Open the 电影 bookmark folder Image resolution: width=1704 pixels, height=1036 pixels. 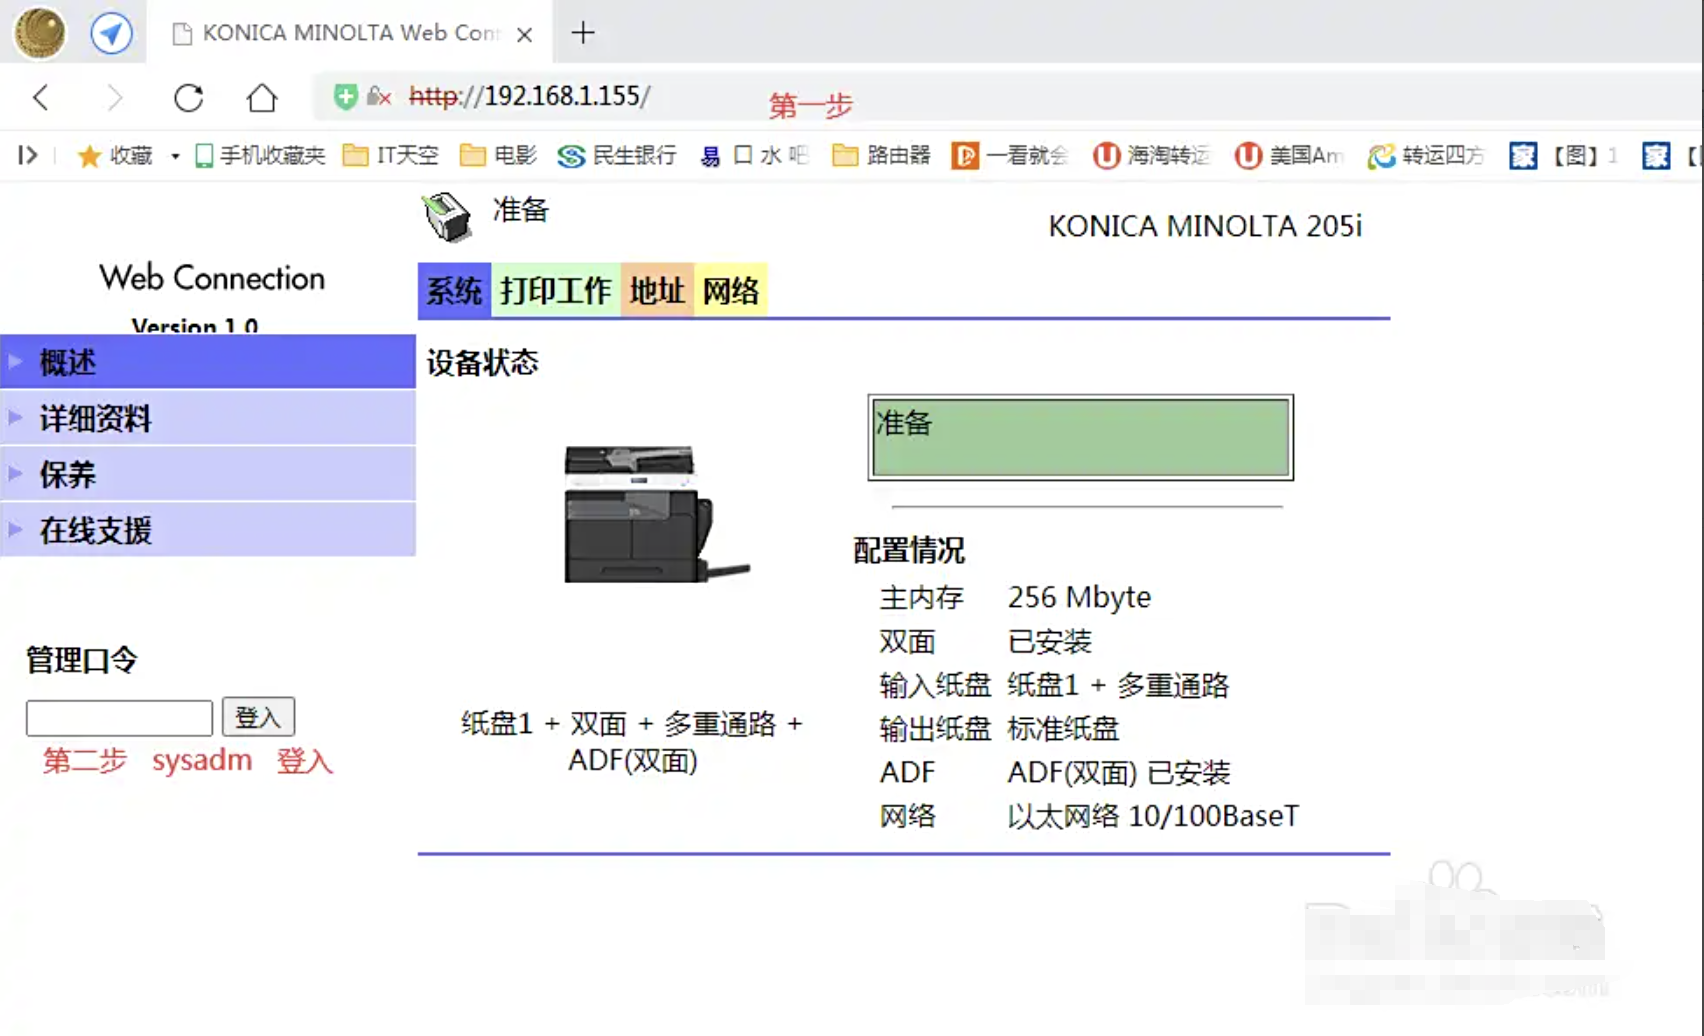tap(498, 155)
